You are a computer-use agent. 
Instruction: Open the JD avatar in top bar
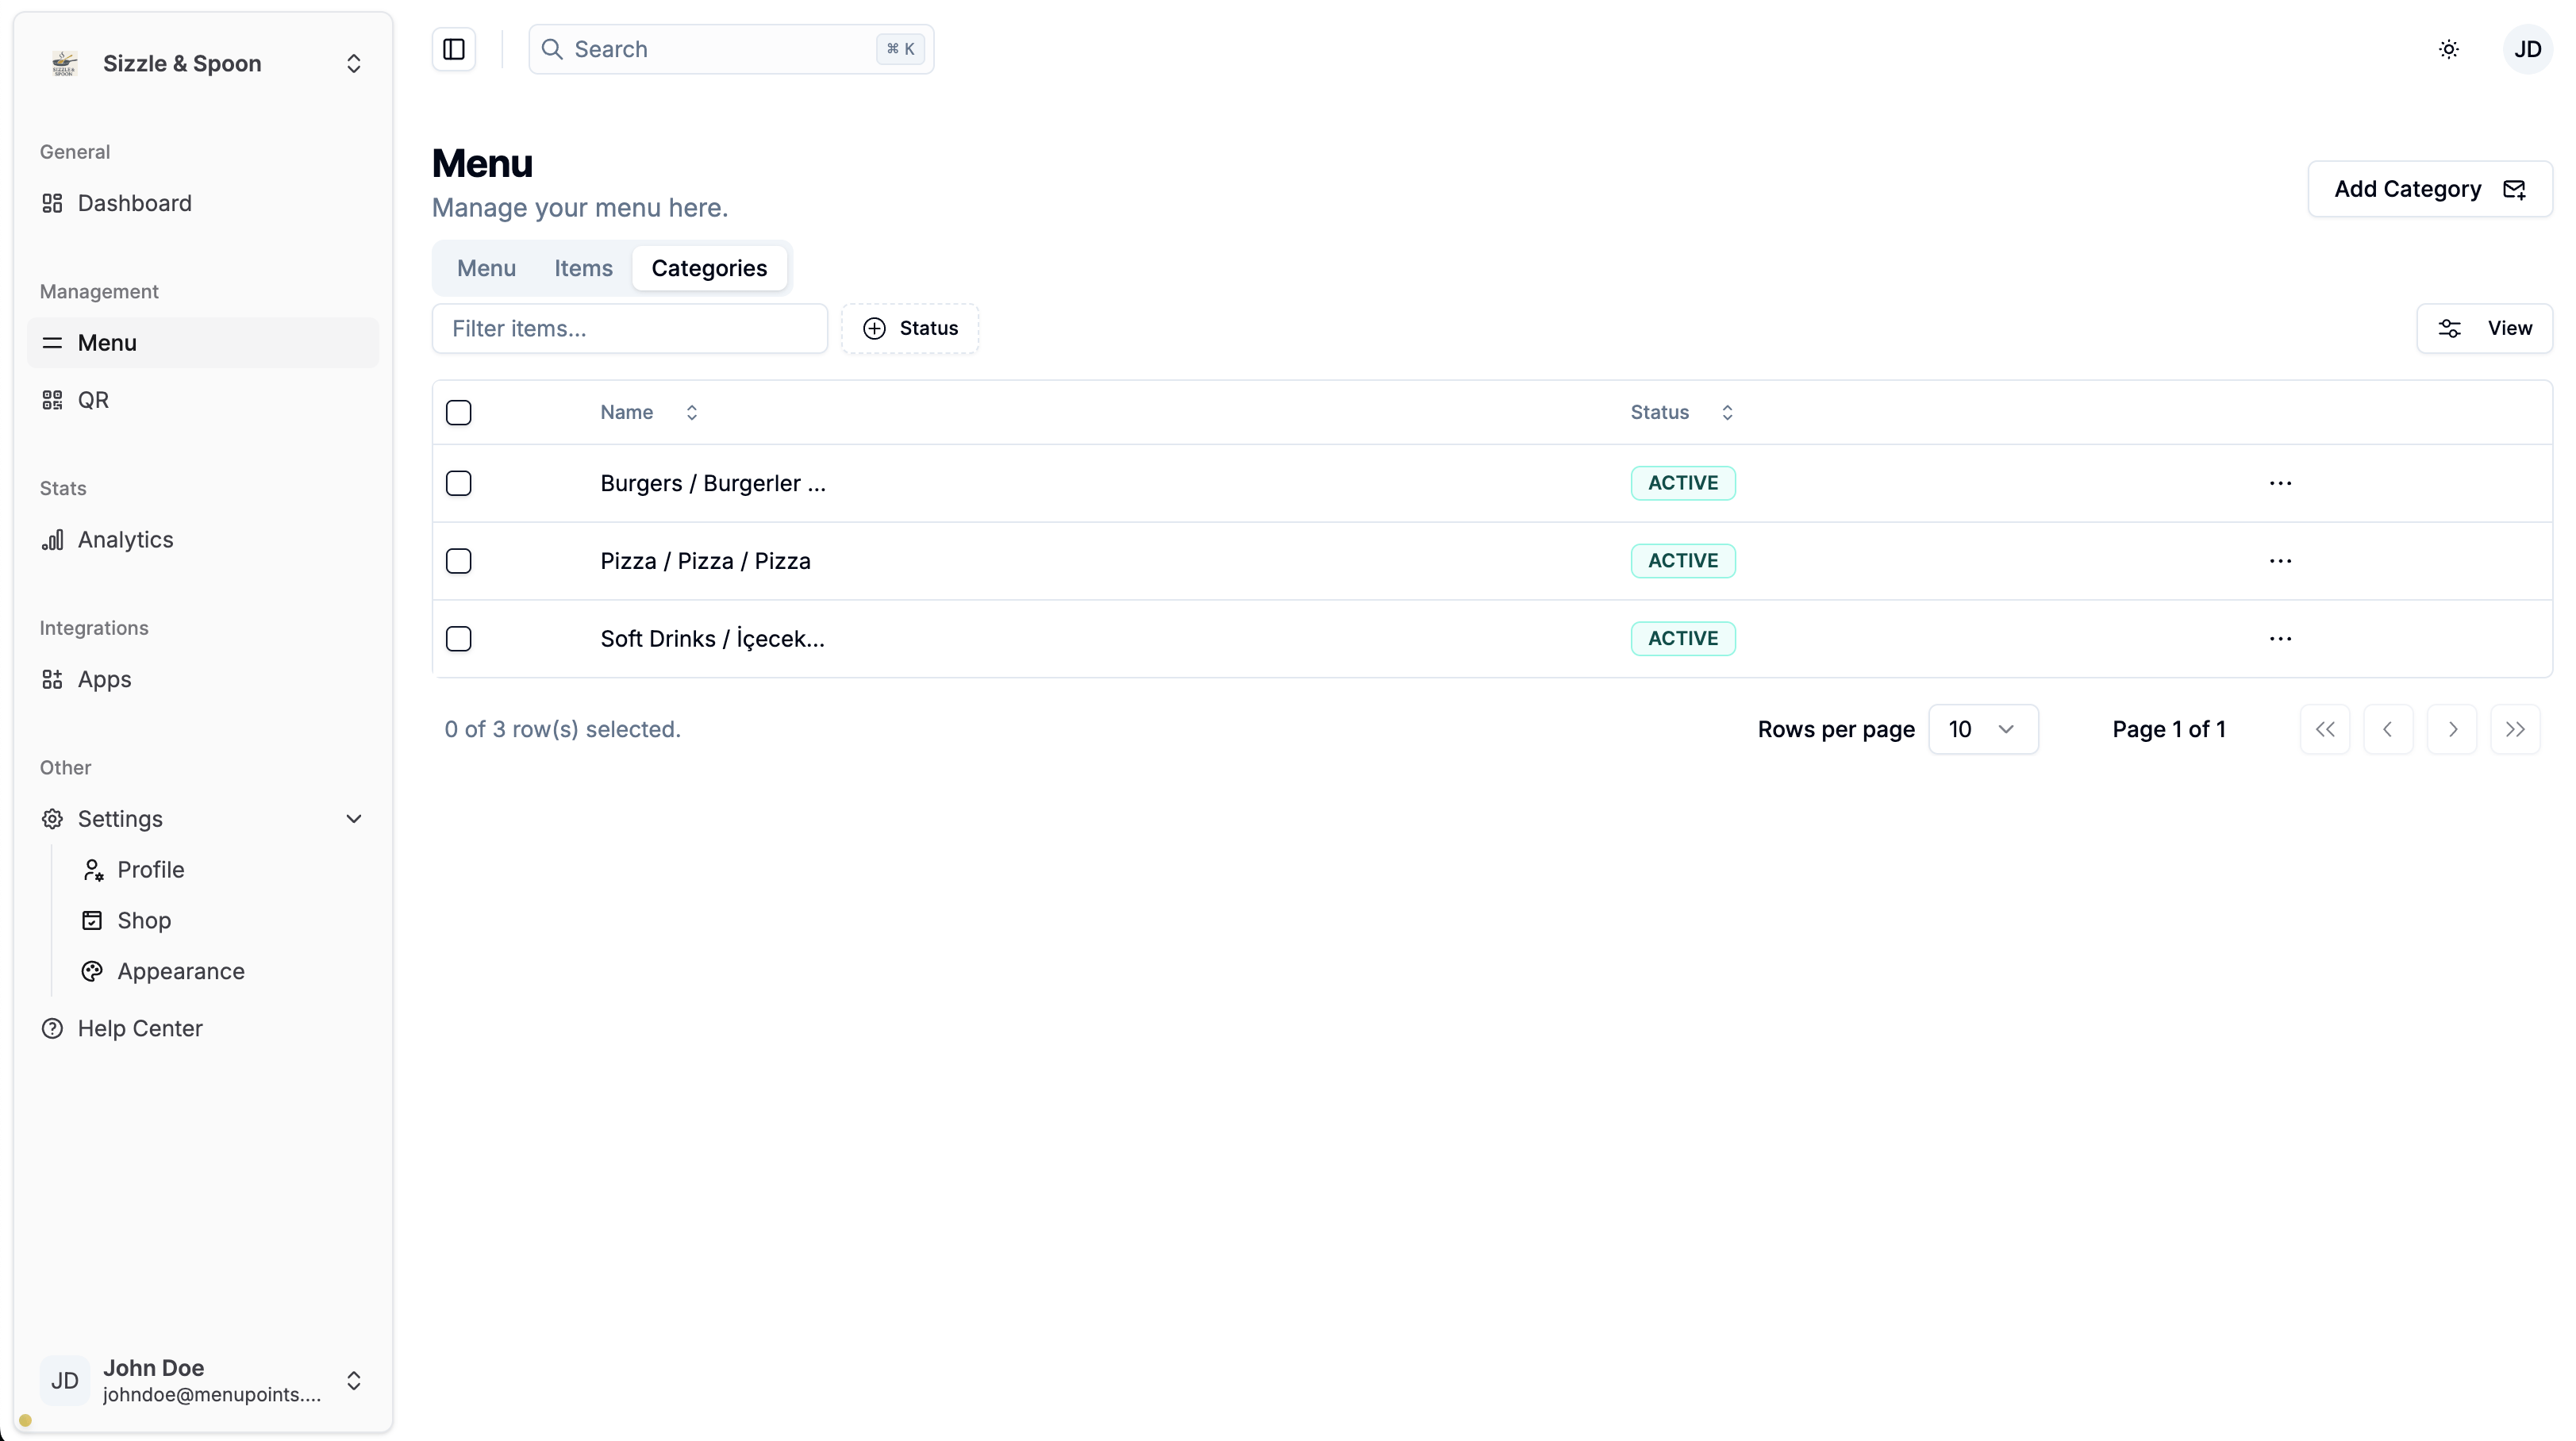pos(2527,49)
